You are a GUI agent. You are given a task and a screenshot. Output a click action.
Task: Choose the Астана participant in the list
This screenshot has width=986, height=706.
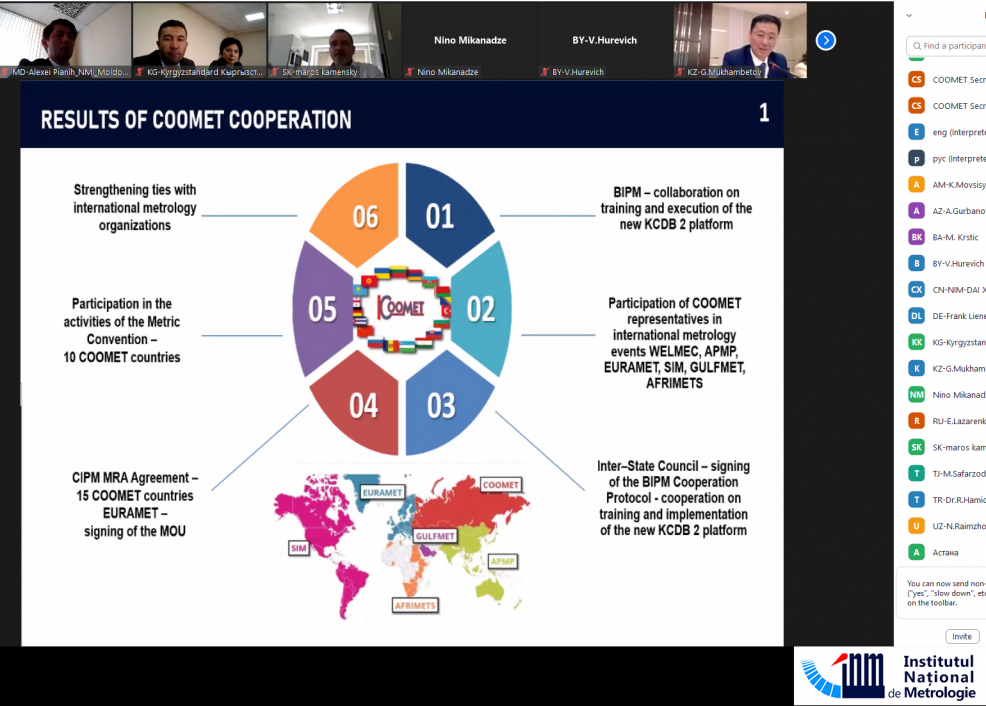click(x=945, y=552)
